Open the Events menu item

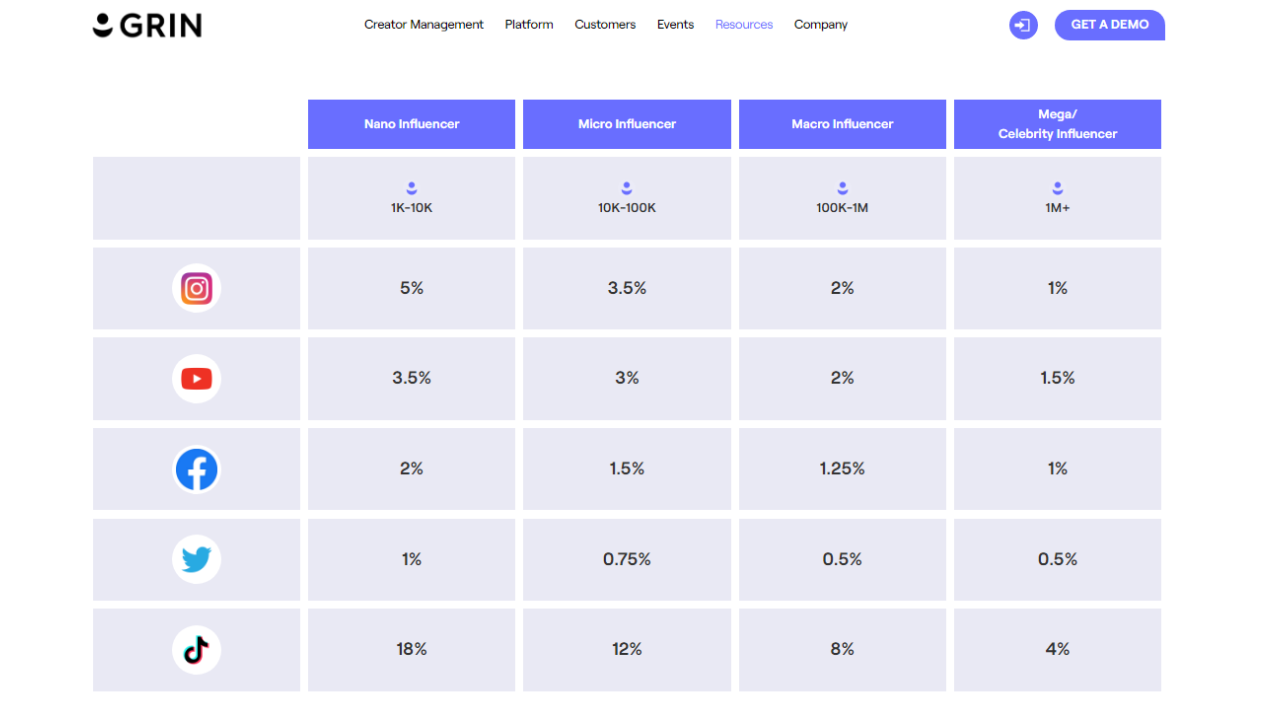pyautogui.click(x=675, y=25)
